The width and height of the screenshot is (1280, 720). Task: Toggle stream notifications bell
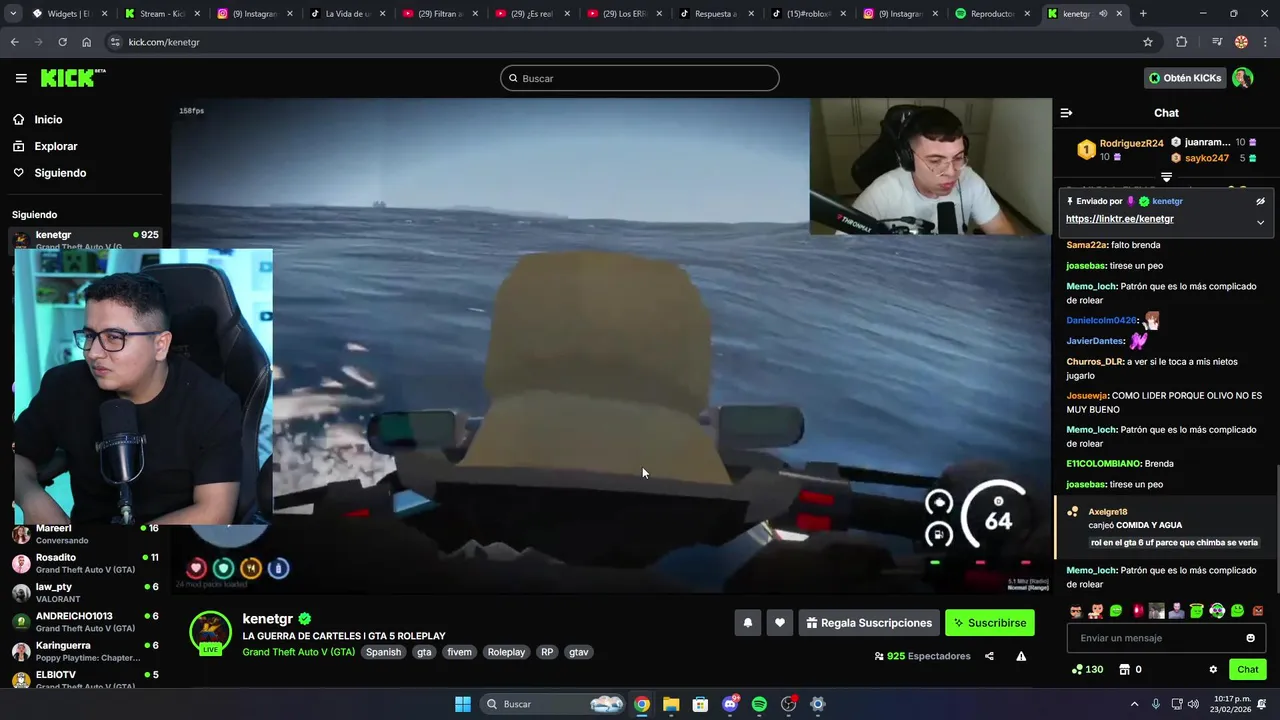(747, 623)
